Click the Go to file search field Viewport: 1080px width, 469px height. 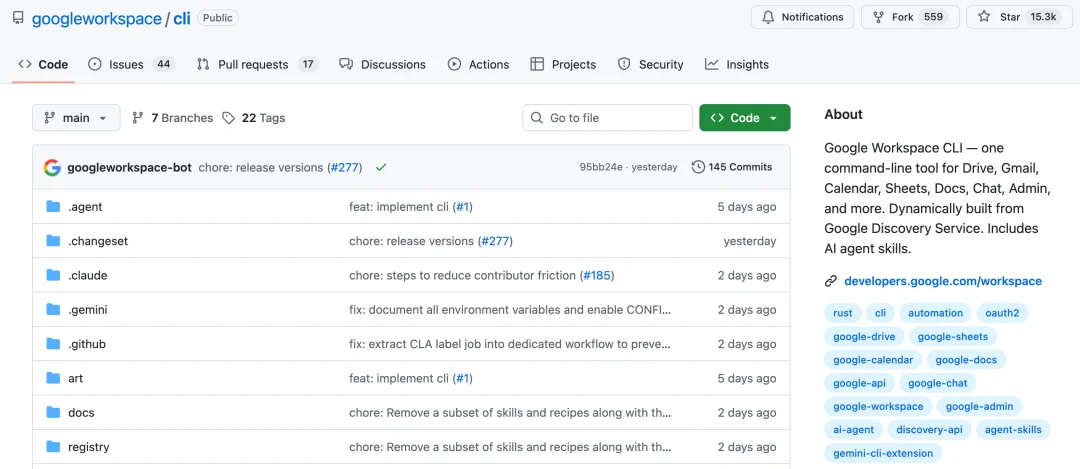(x=607, y=118)
